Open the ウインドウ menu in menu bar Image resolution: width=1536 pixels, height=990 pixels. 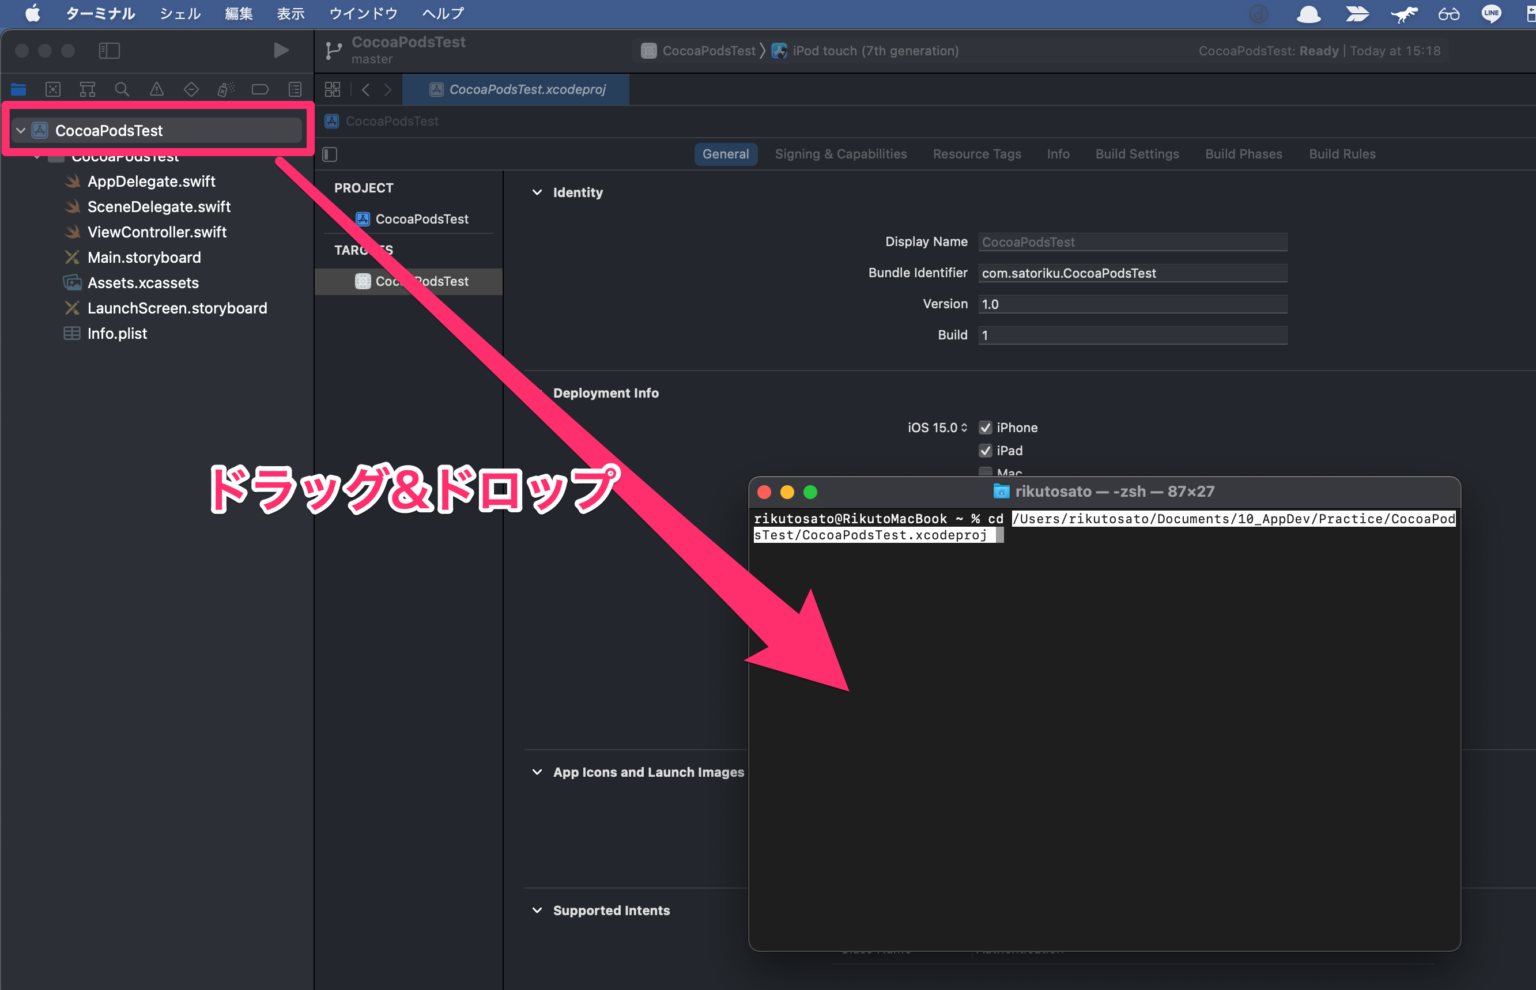(x=363, y=13)
